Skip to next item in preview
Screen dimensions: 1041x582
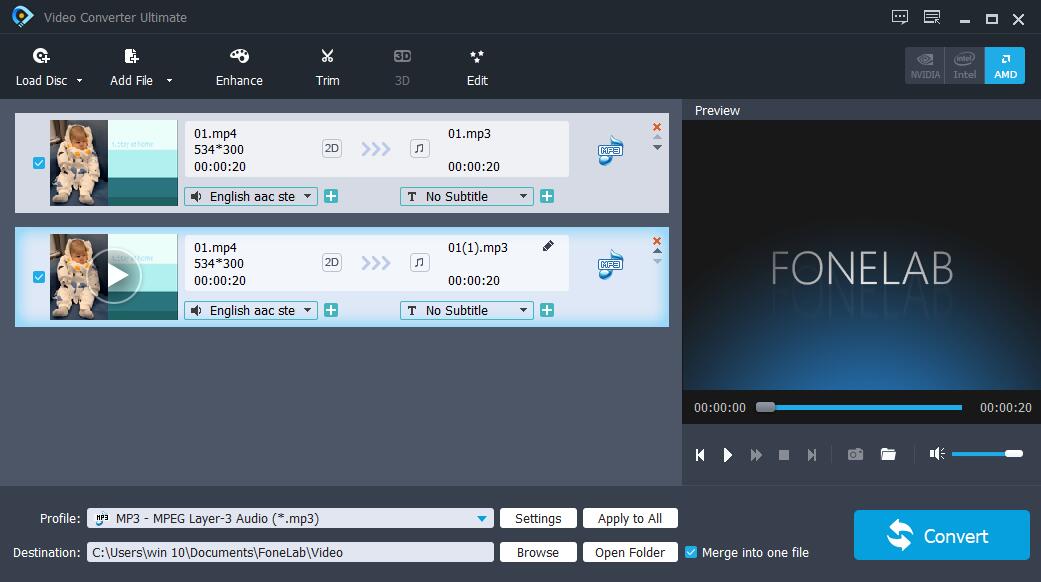812,455
